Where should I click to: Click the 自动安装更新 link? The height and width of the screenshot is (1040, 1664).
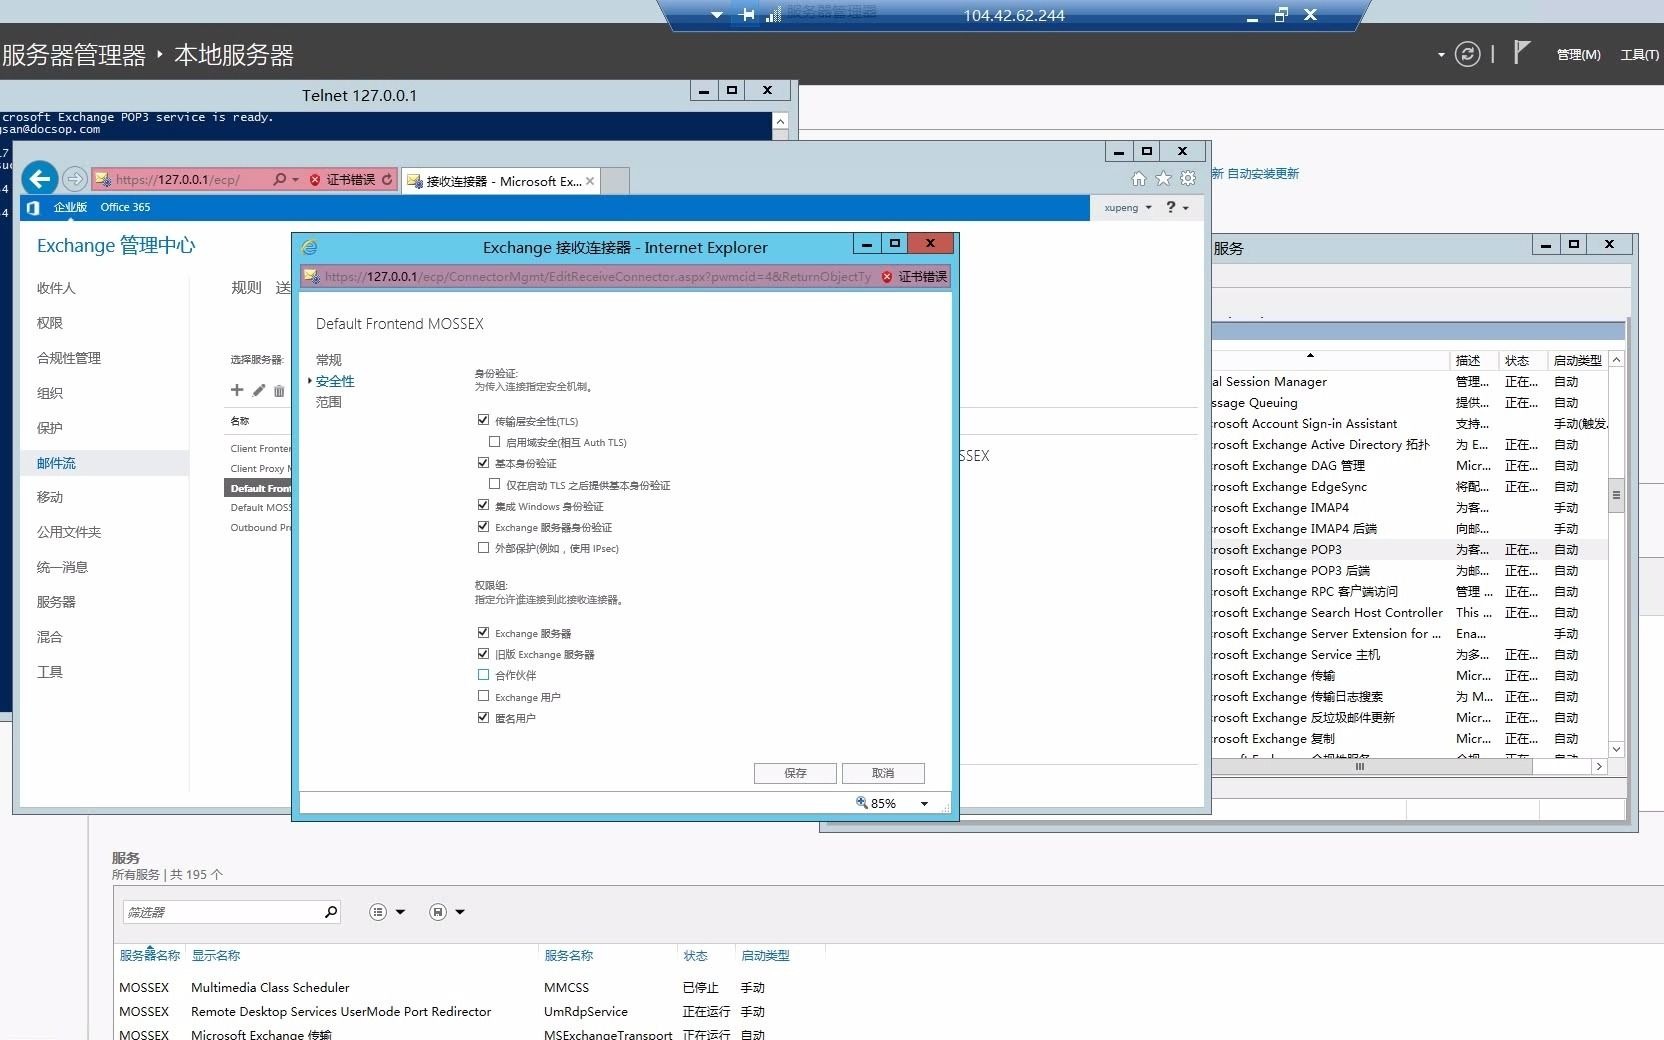pyautogui.click(x=1263, y=174)
